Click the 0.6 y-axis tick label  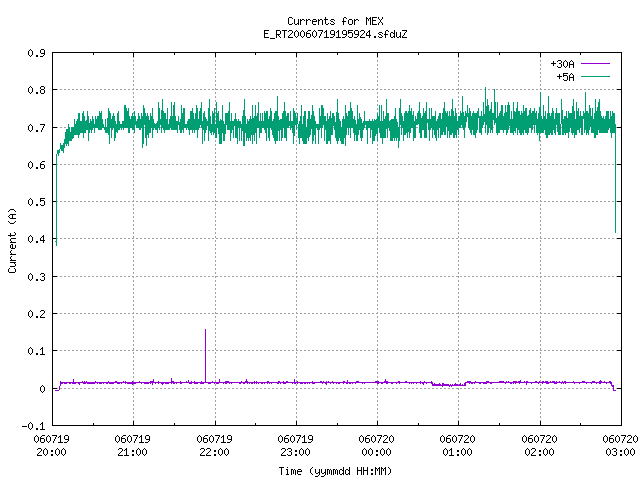click(36, 165)
